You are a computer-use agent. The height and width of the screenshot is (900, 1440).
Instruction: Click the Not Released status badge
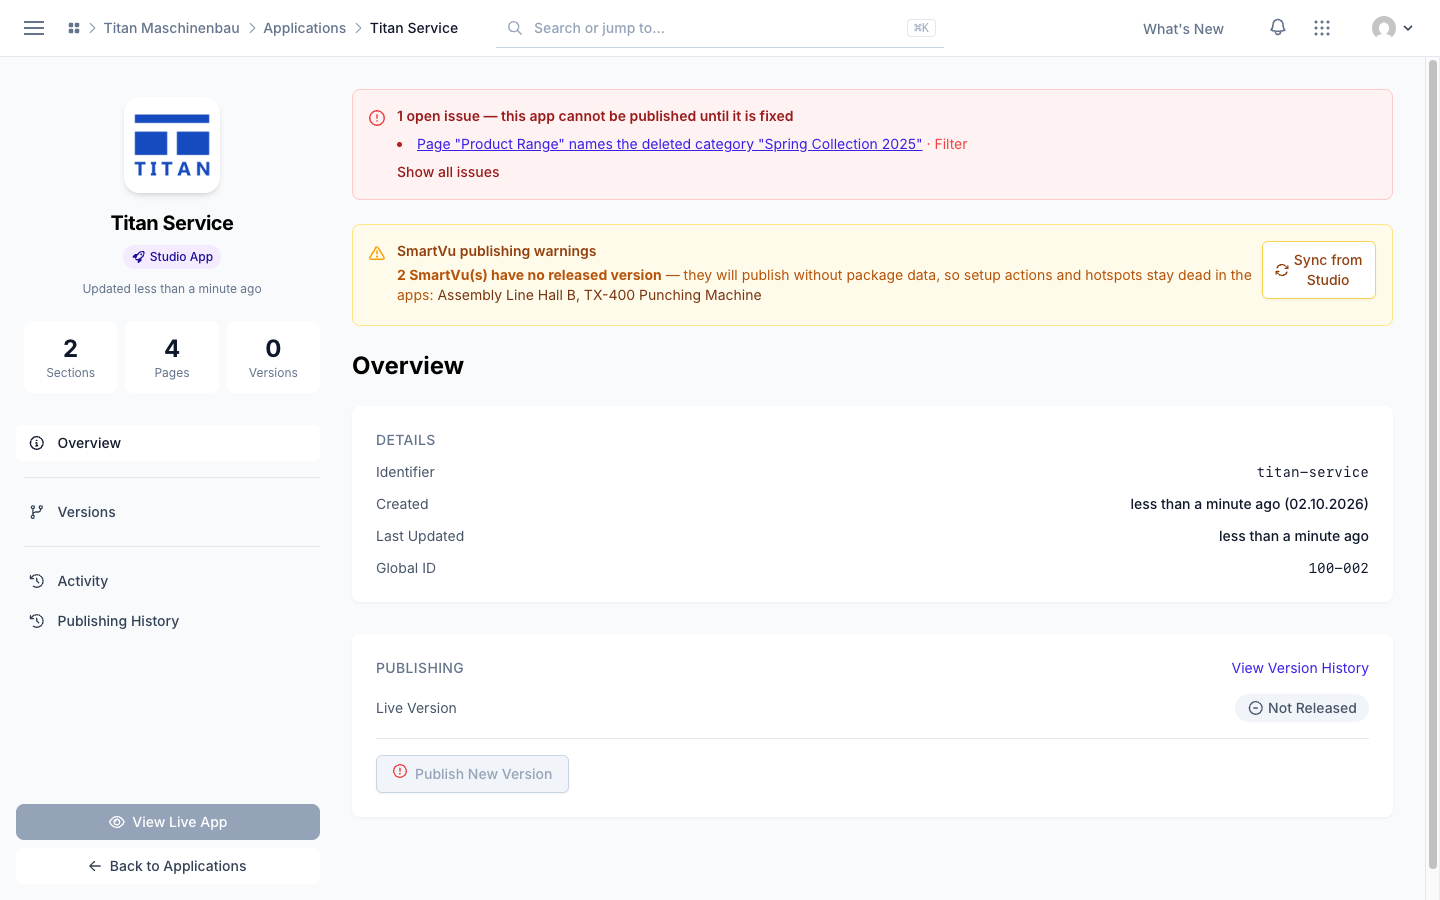(x=1302, y=708)
